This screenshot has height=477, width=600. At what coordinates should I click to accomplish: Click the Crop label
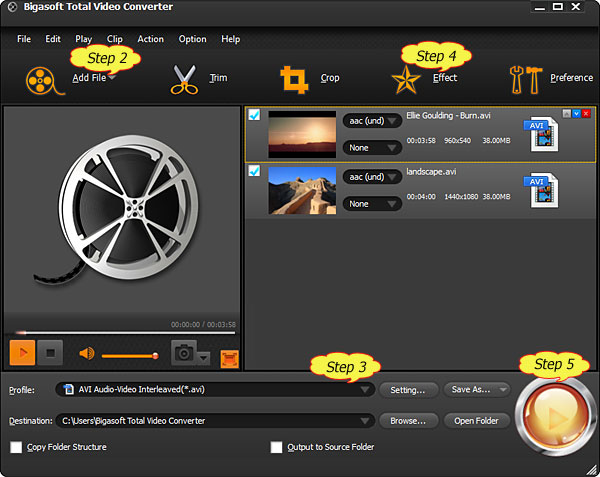tap(330, 78)
